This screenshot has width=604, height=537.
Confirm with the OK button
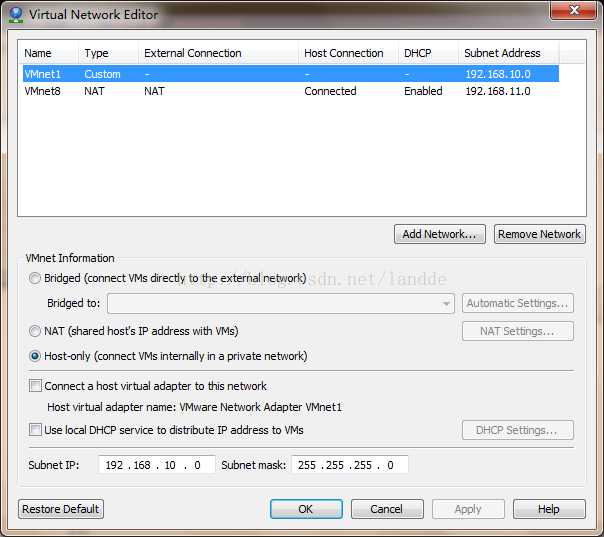point(306,509)
